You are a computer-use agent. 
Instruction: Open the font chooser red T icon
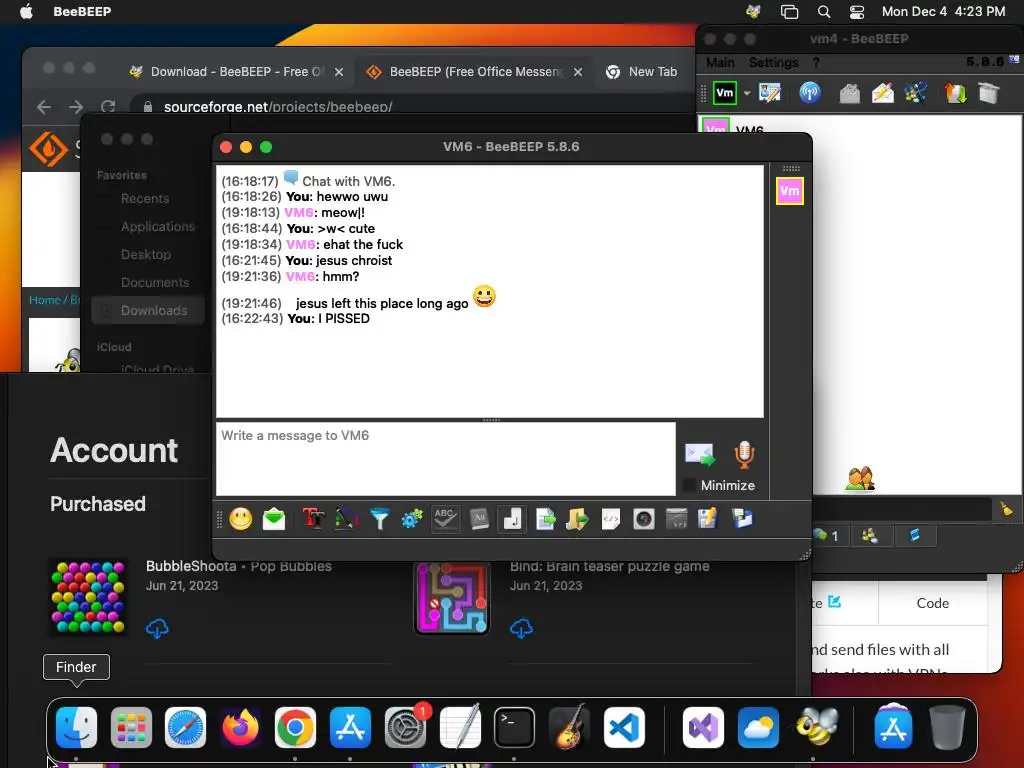click(x=313, y=519)
